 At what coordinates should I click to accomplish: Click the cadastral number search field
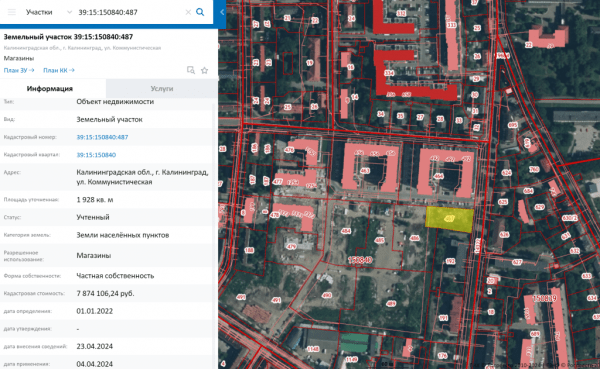pyautogui.click(x=130, y=12)
